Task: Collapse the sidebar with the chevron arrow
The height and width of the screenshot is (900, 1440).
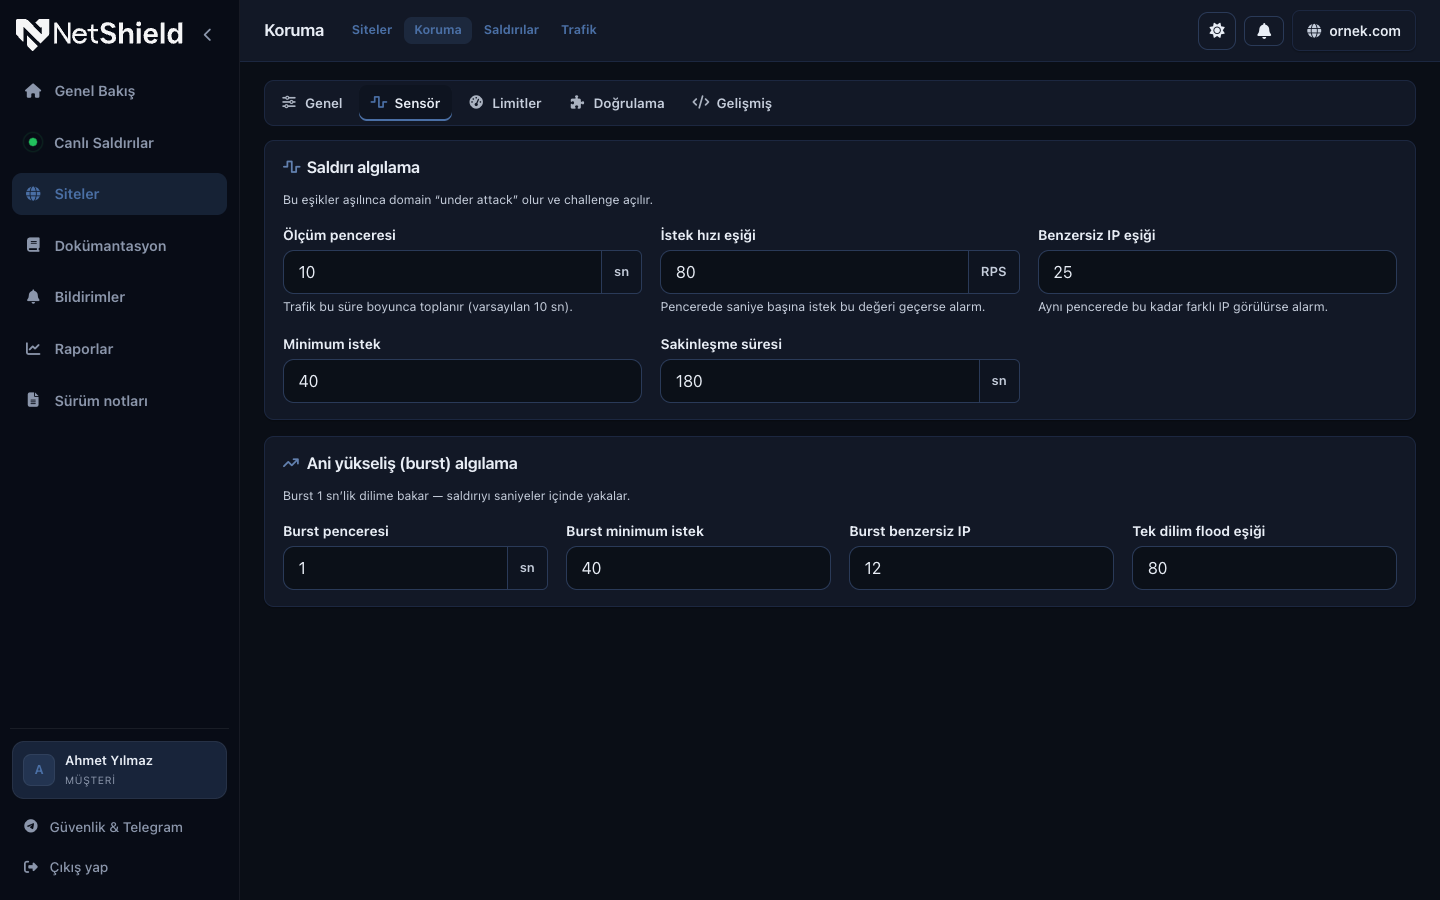Action: tap(207, 34)
